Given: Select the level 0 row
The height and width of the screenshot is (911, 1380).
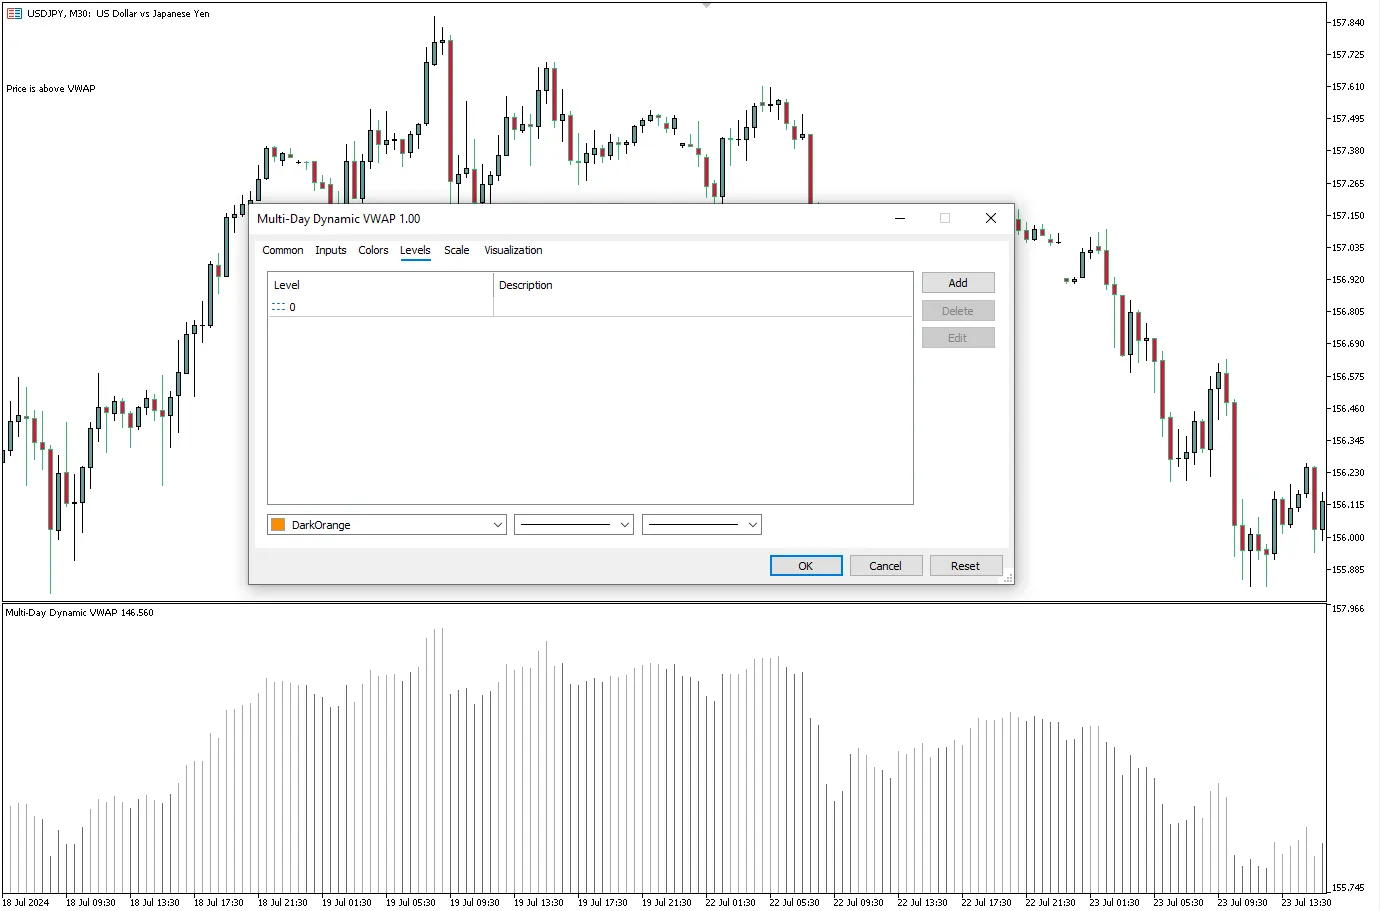Looking at the screenshot, I should [590, 307].
